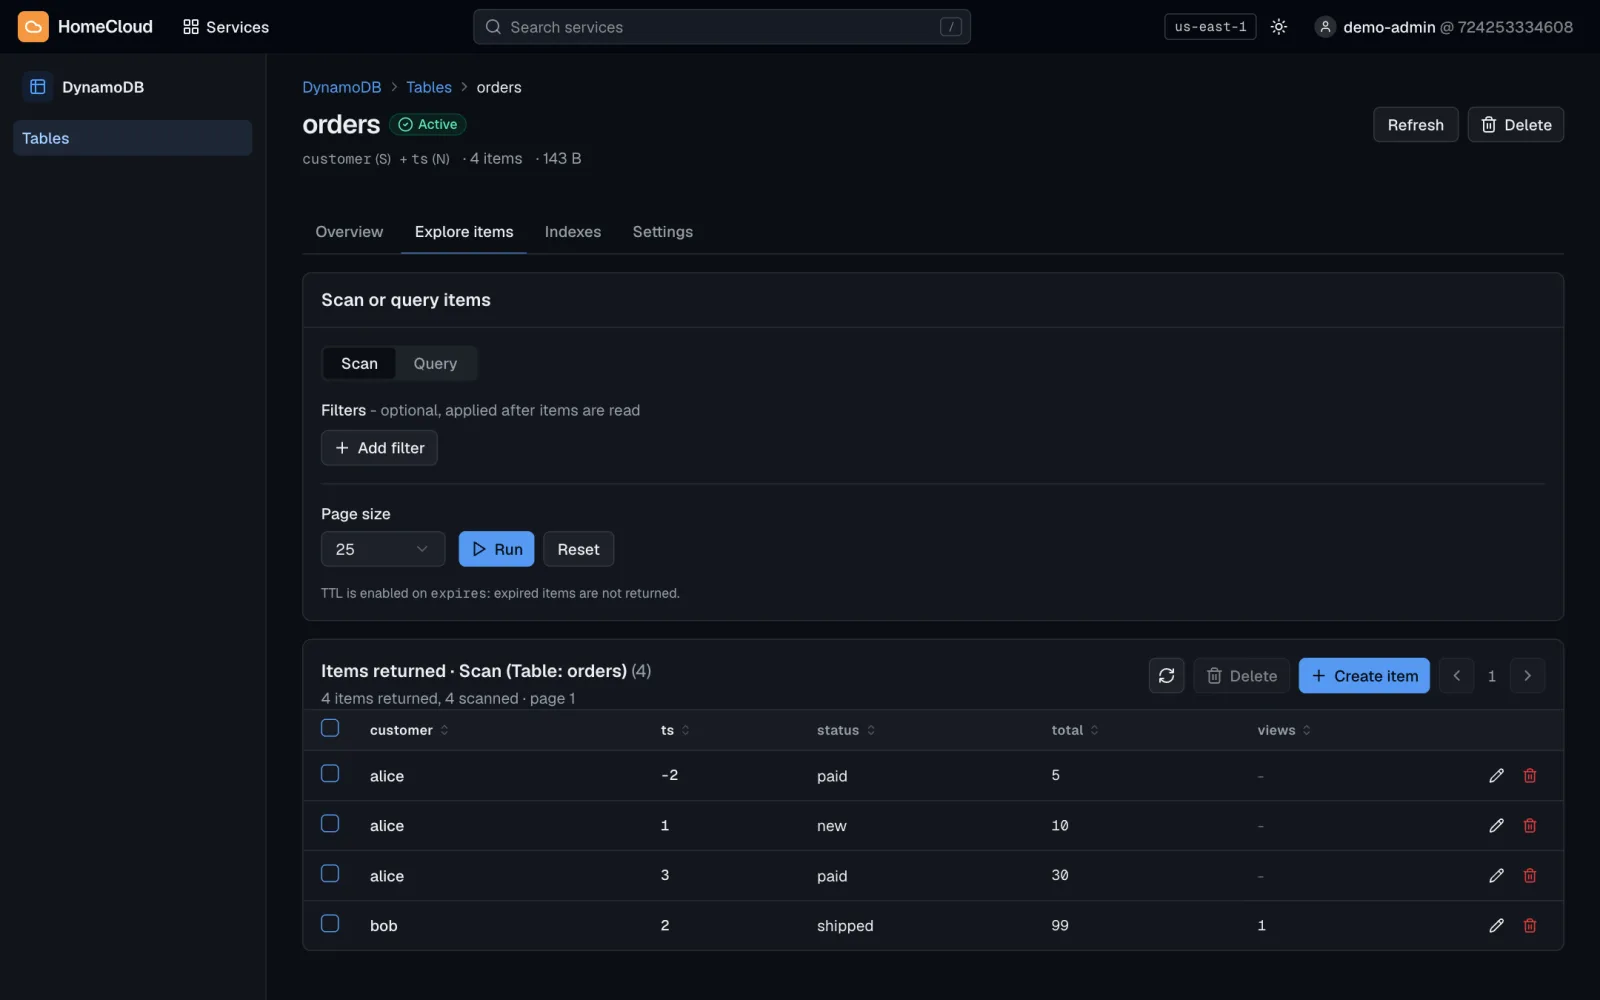Open the demo-admin account menu
This screenshot has width=1600, height=1000.
coord(1444,27)
